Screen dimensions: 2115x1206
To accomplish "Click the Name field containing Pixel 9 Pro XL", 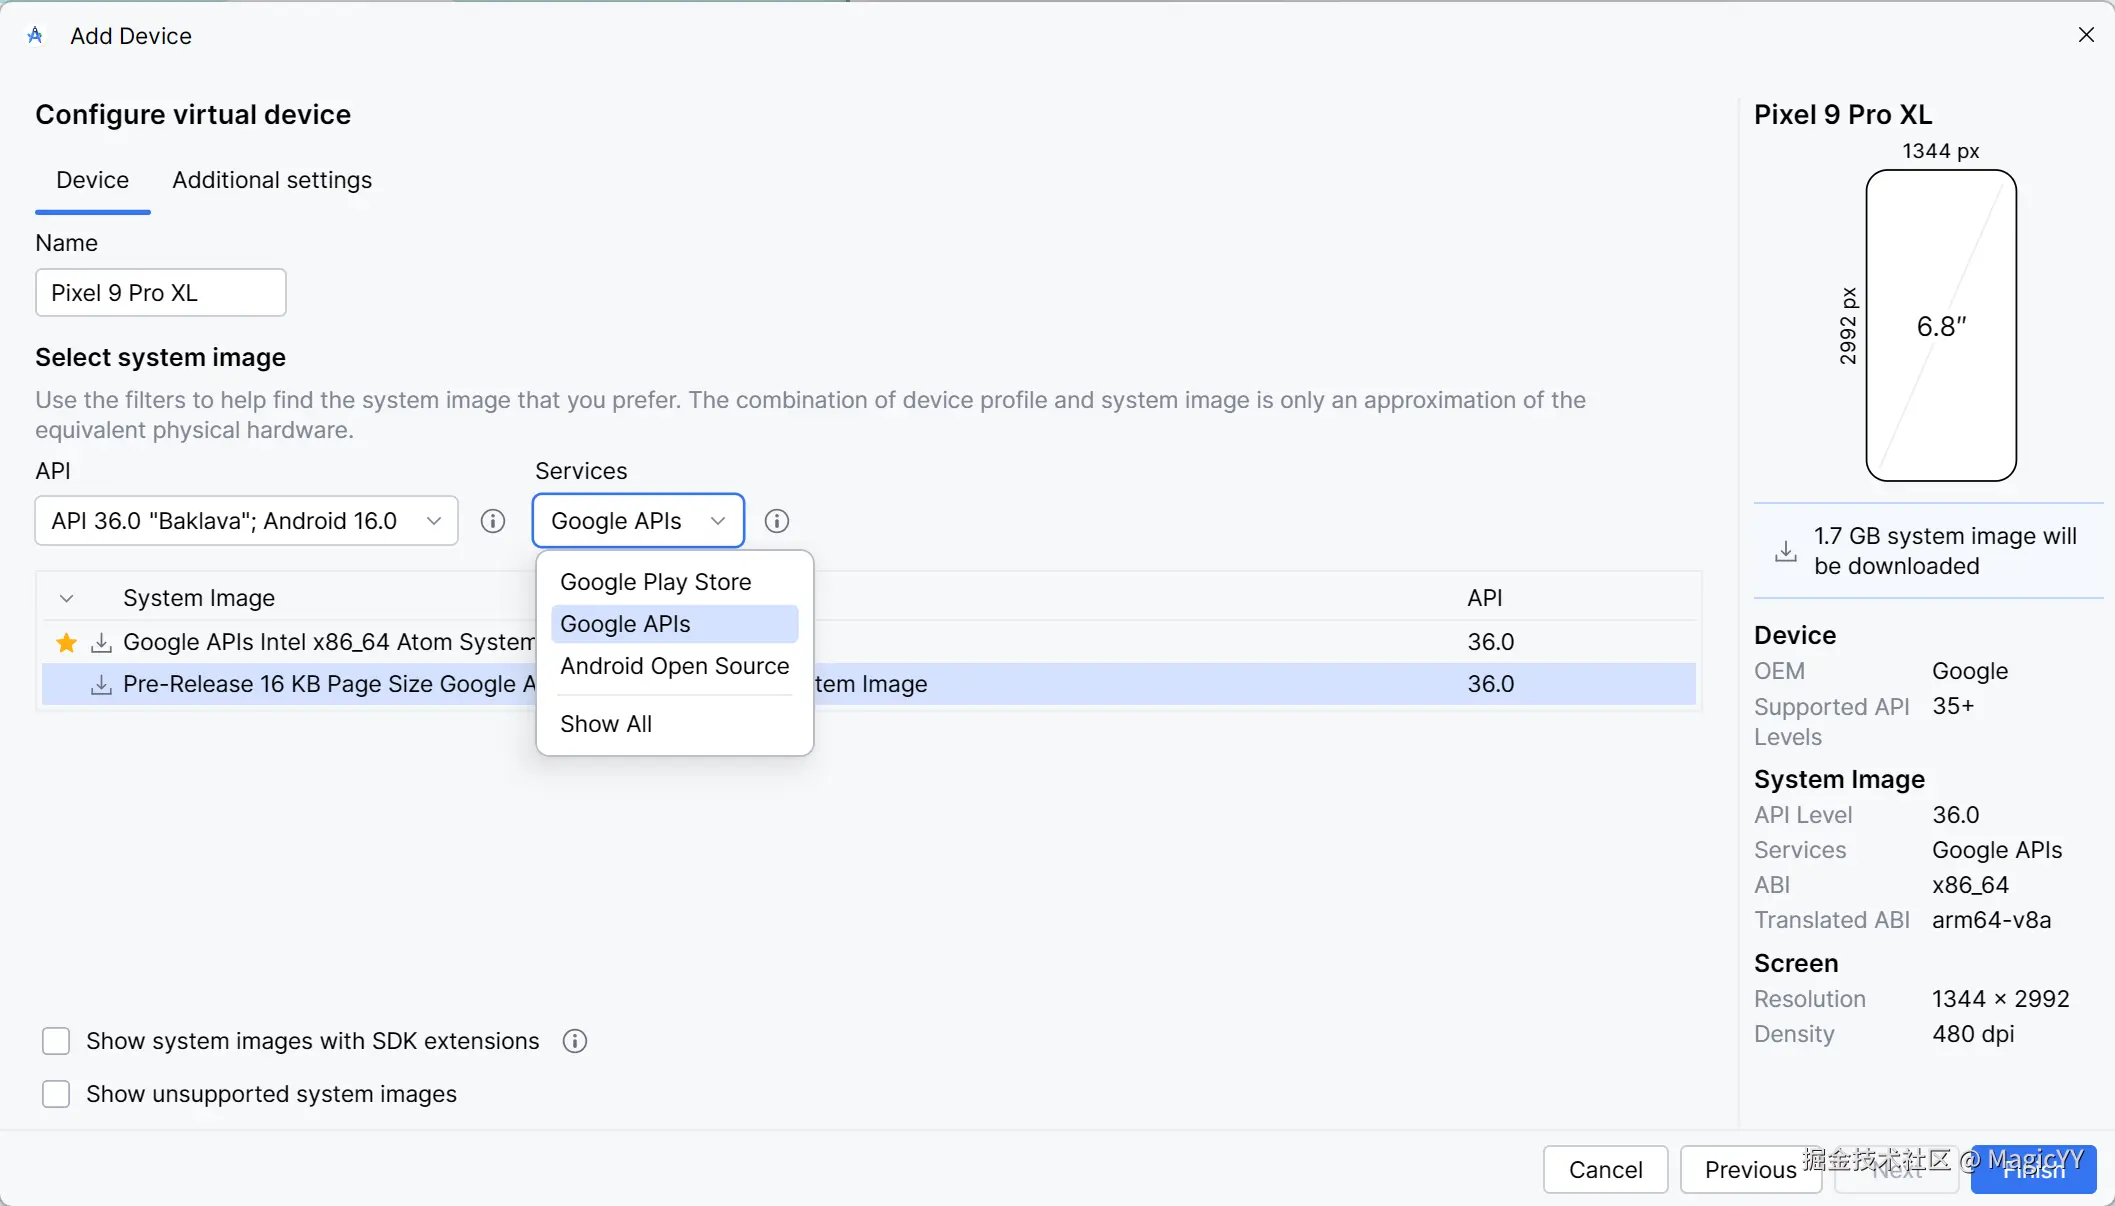I will pos(160,293).
